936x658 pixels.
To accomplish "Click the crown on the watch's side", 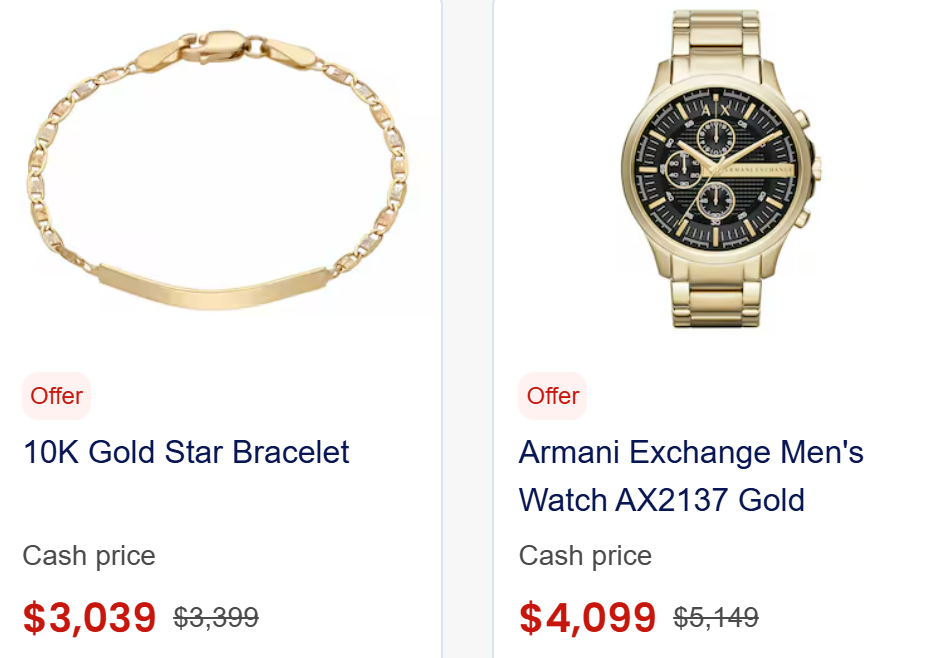I will click(x=815, y=167).
